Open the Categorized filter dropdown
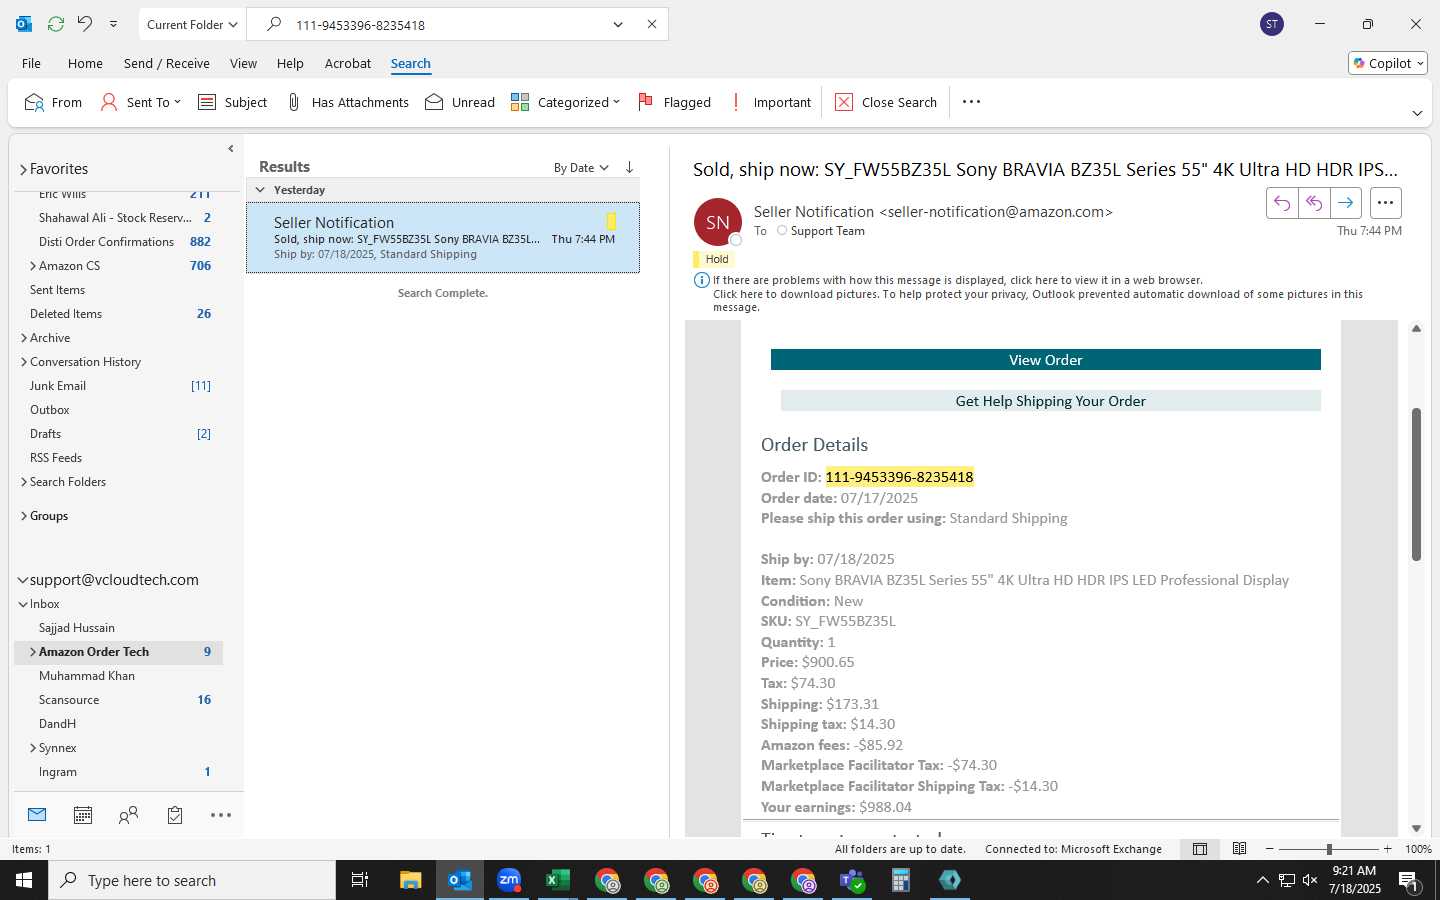 pos(565,102)
